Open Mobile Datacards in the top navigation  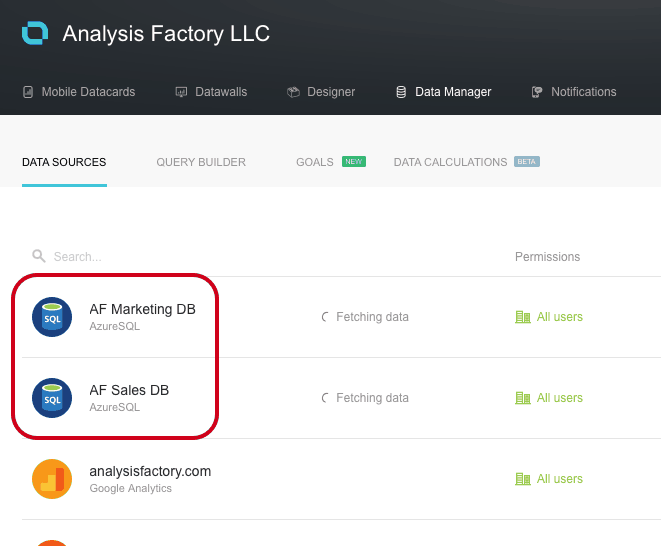79,92
